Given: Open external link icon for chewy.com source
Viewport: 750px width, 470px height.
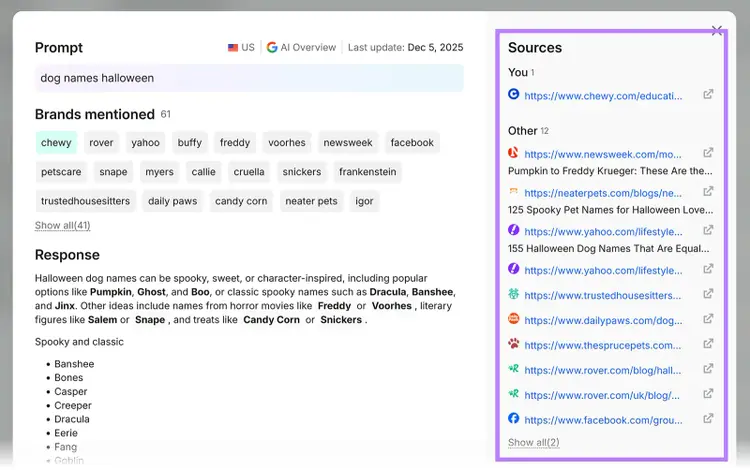Looking at the screenshot, I should (x=708, y=94).
